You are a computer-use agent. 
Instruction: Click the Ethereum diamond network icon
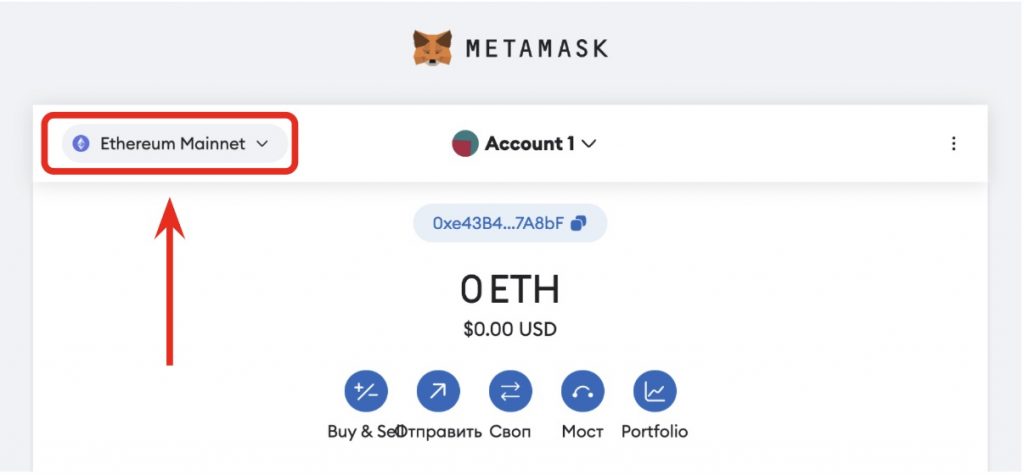coord(81,144)
